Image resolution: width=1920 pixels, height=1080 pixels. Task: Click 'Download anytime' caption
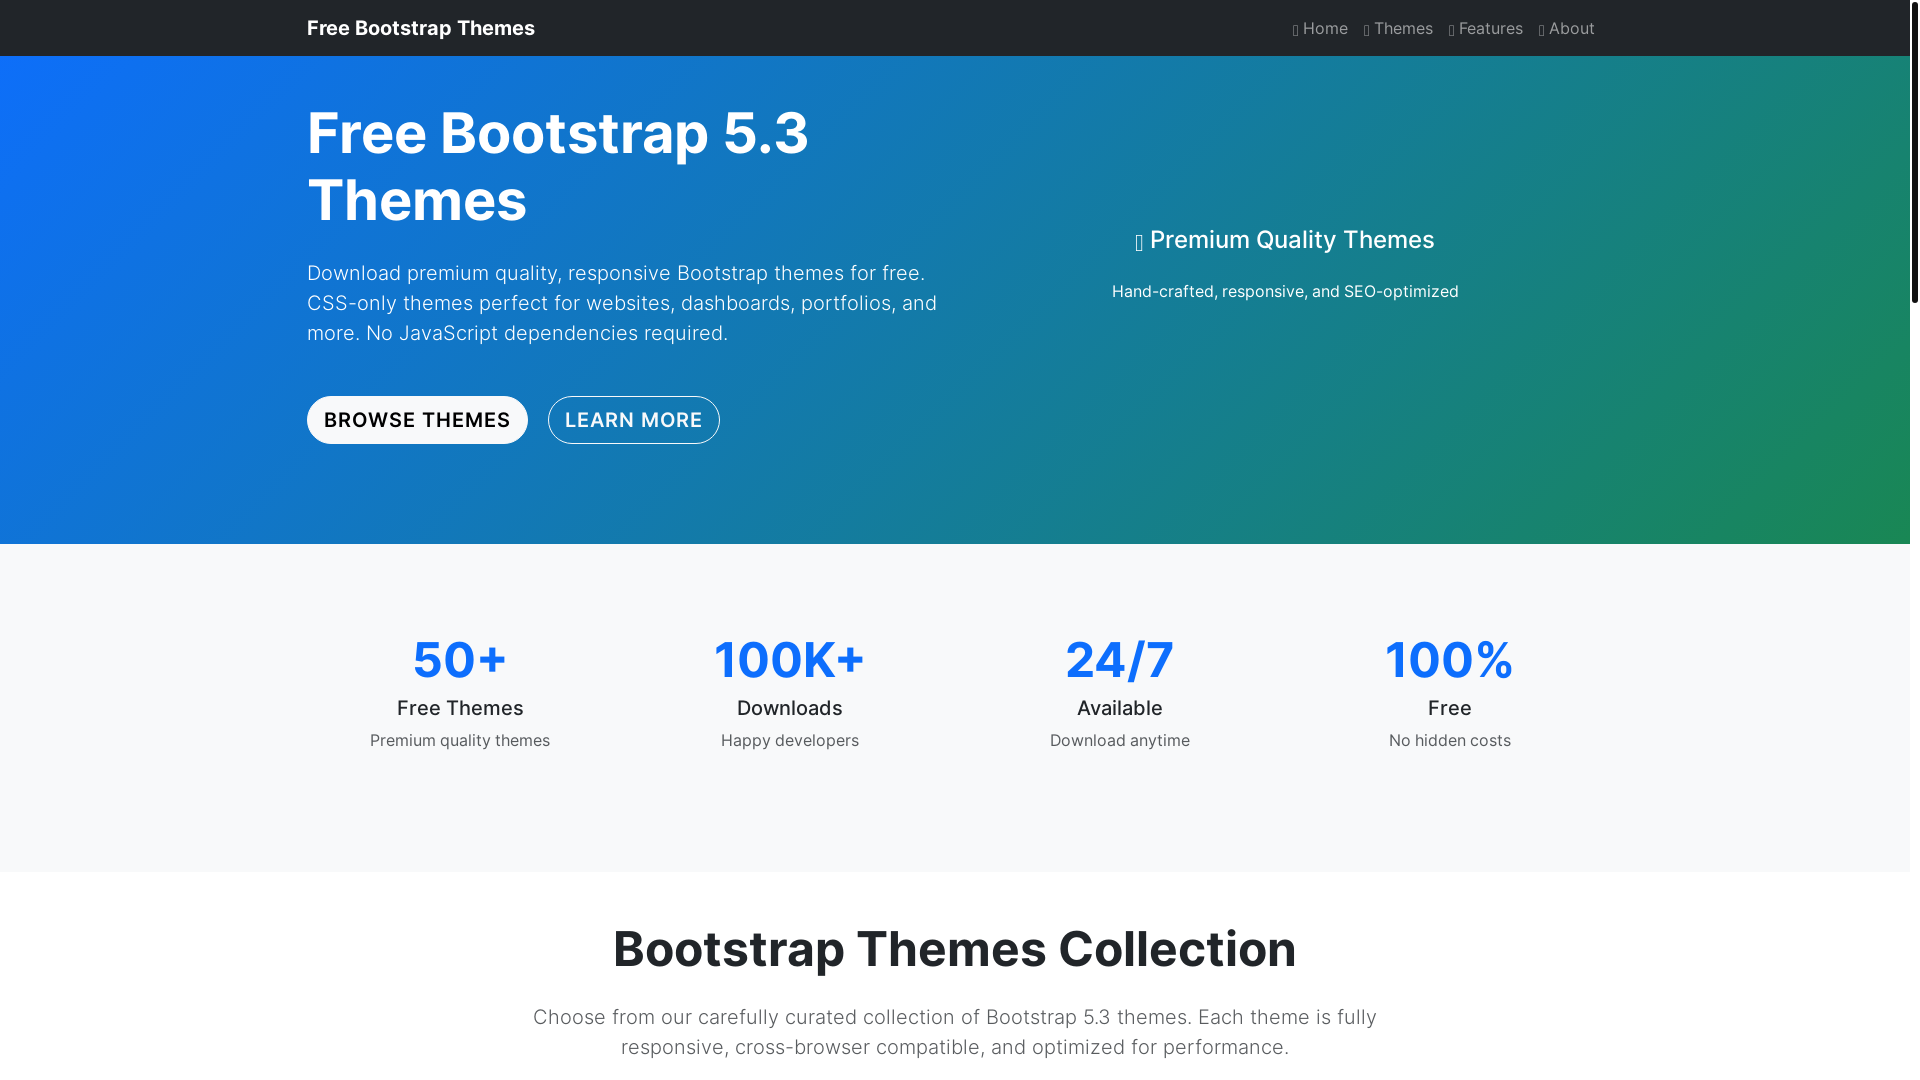click(1120, 740)
